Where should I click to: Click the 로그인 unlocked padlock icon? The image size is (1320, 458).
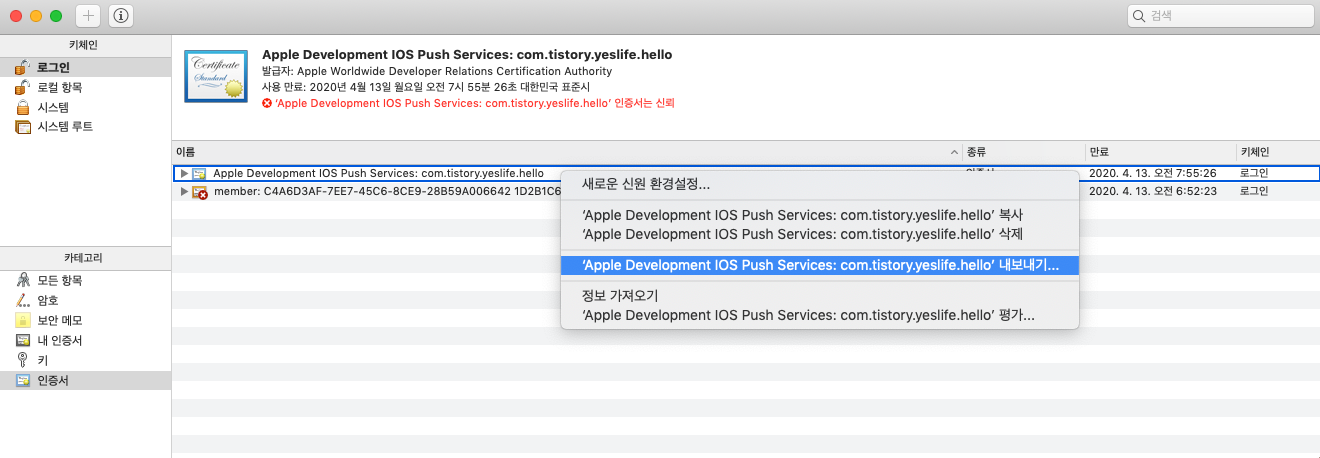click(23, 67)
